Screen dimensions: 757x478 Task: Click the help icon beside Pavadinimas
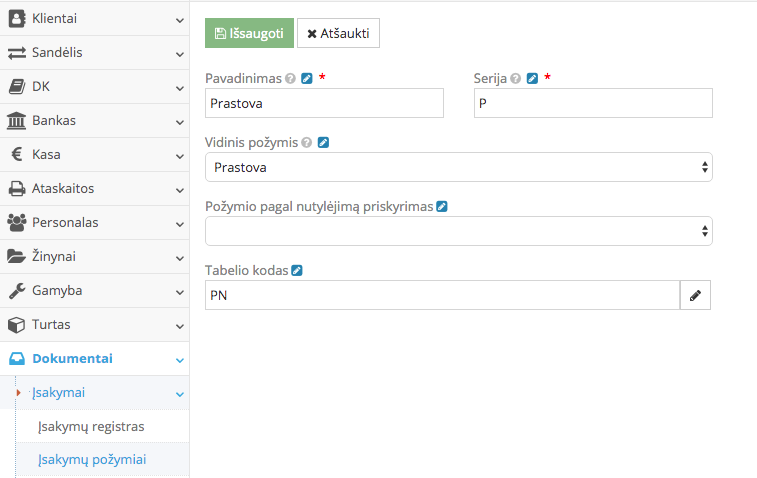click(x=290, y=78)
